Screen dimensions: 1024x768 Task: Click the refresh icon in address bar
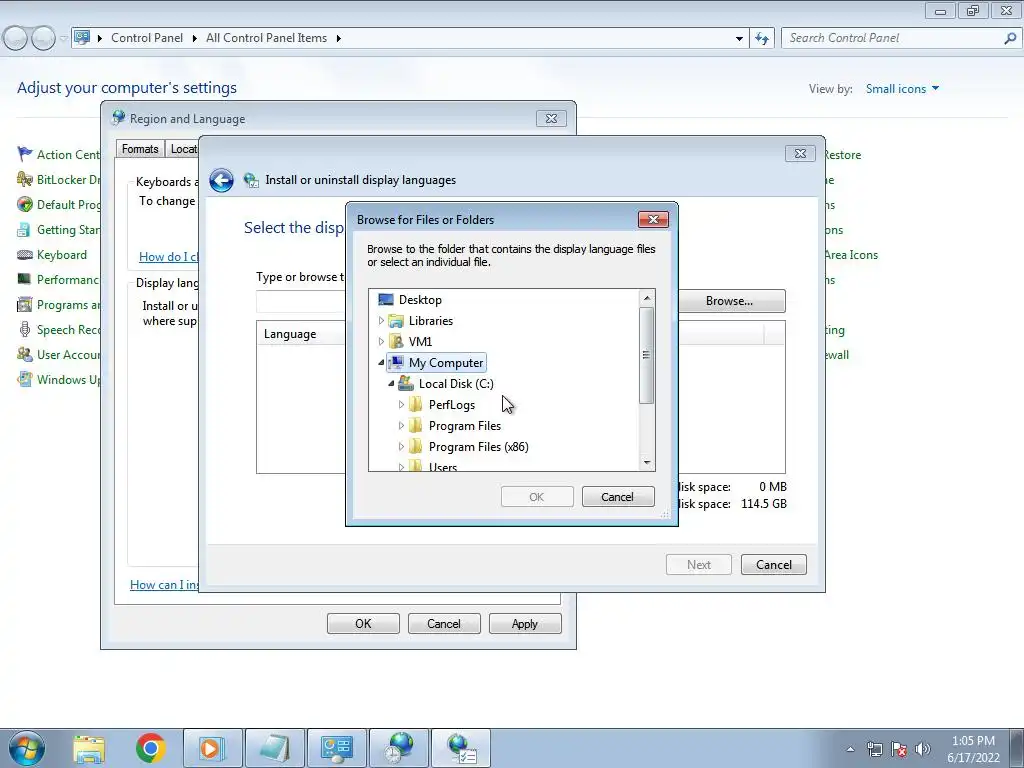tap(762, 38)
